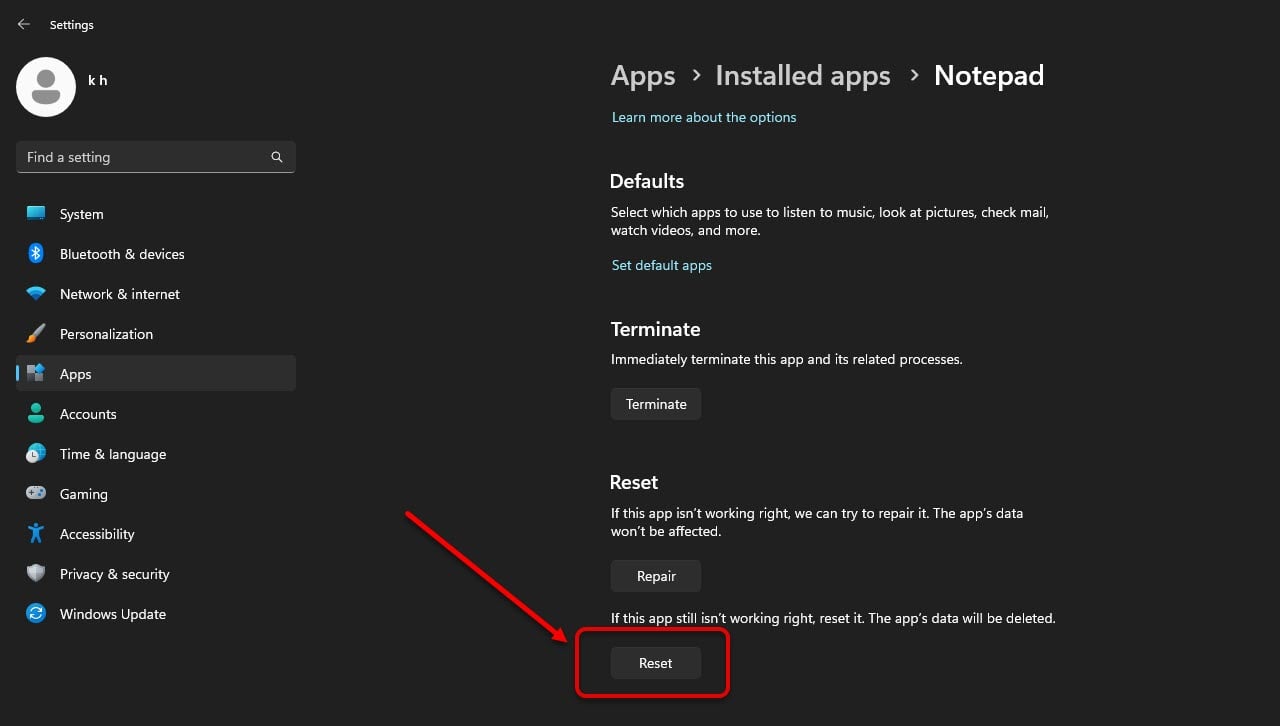Click the Gaming controller icon

[x=36, y=493]
